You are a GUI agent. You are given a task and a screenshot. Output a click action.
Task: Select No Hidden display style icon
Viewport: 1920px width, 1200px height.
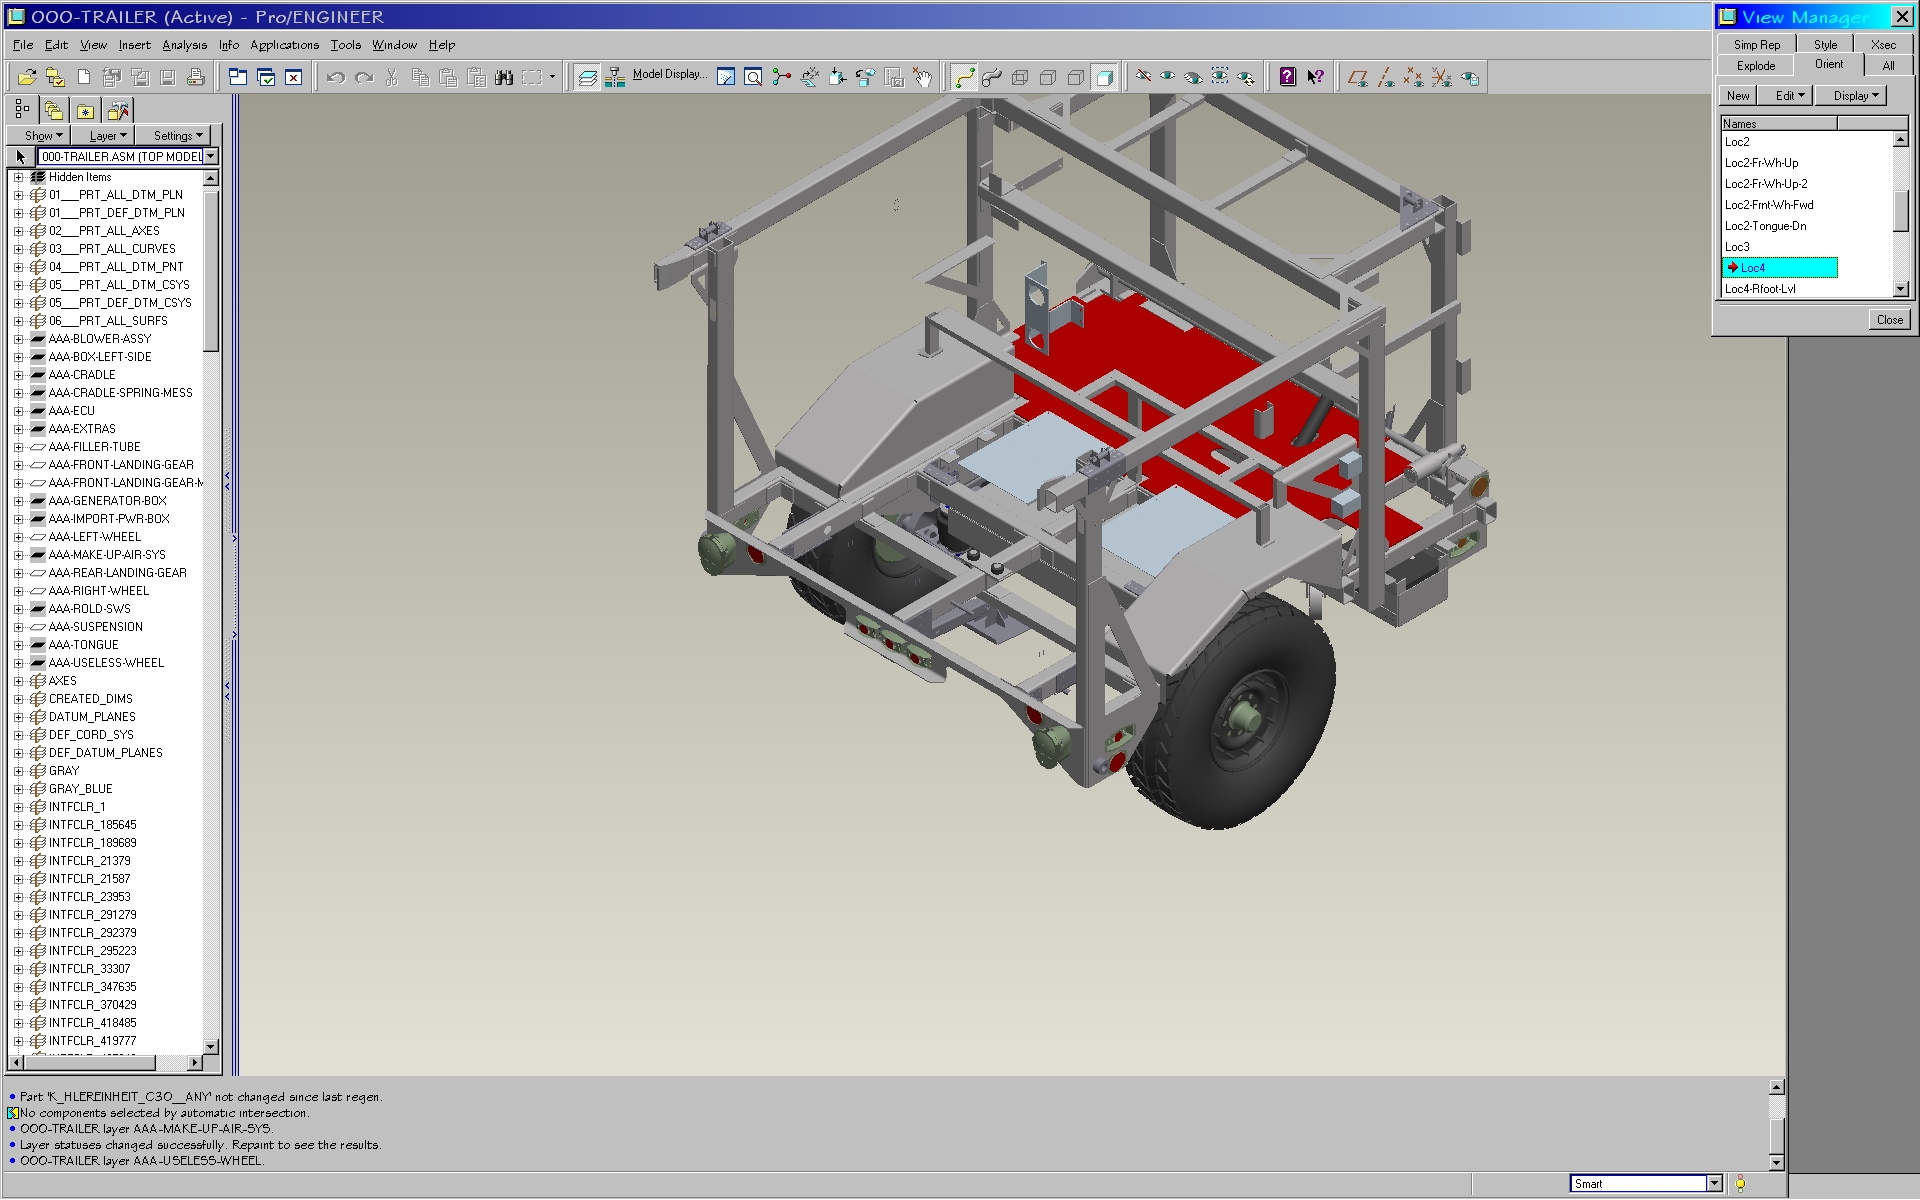tap(1076, 77)
